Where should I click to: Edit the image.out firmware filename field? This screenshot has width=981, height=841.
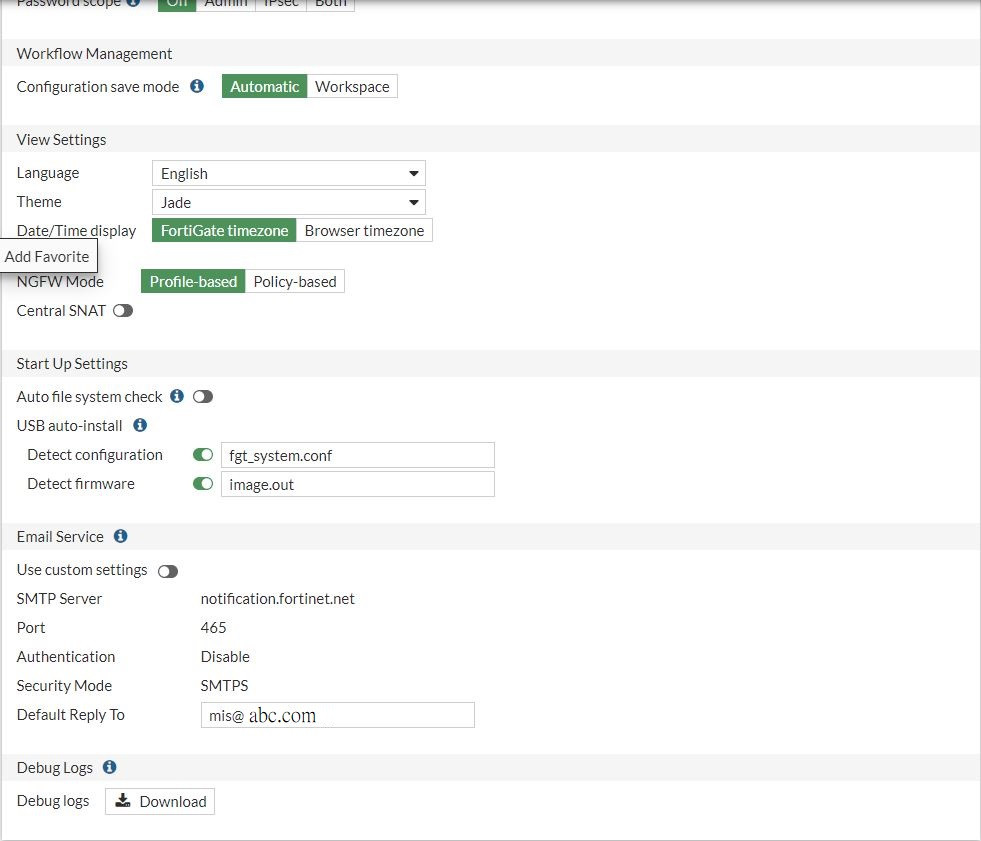click(358, 484)
